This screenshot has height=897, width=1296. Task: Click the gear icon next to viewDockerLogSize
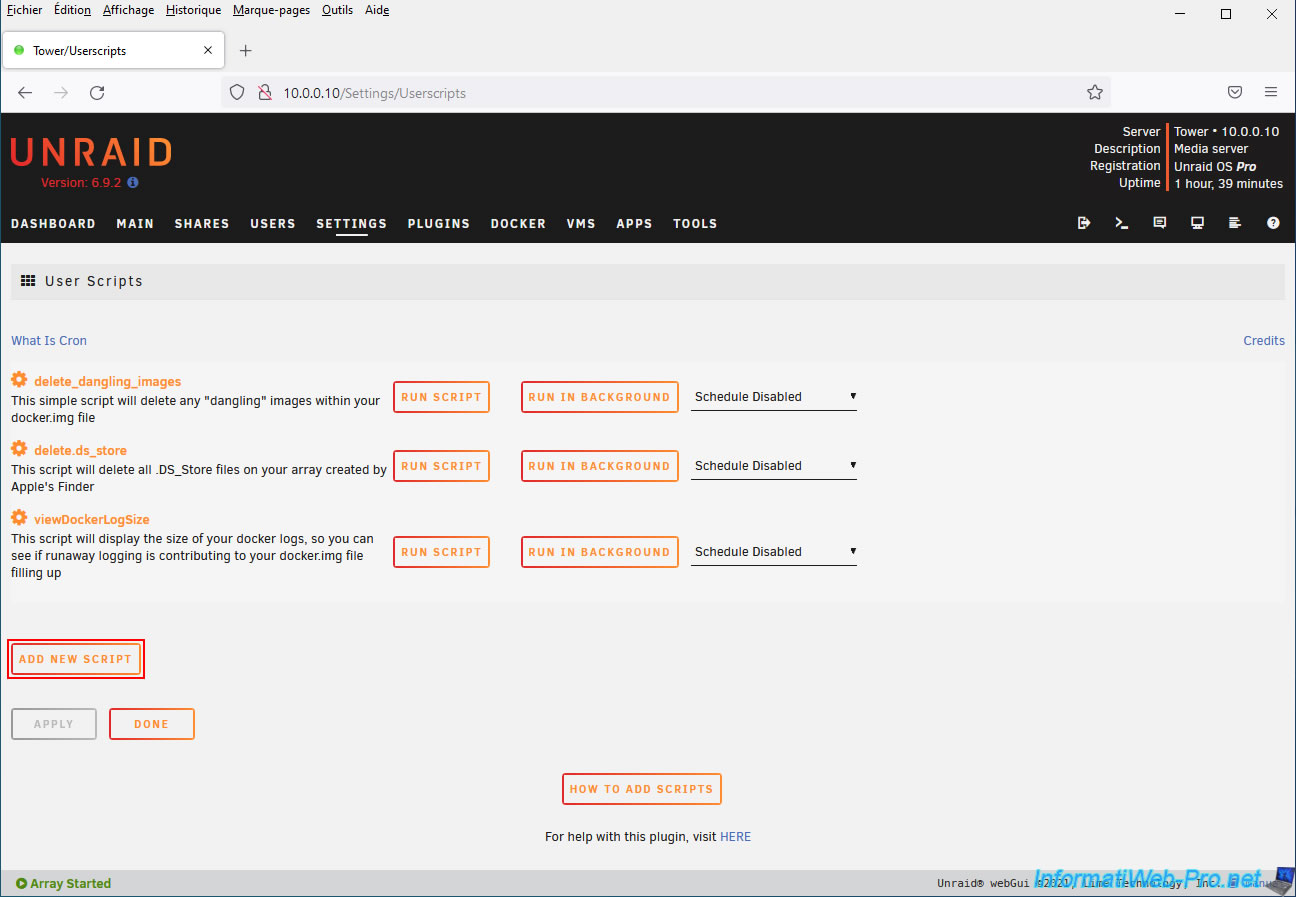(19, 518)
